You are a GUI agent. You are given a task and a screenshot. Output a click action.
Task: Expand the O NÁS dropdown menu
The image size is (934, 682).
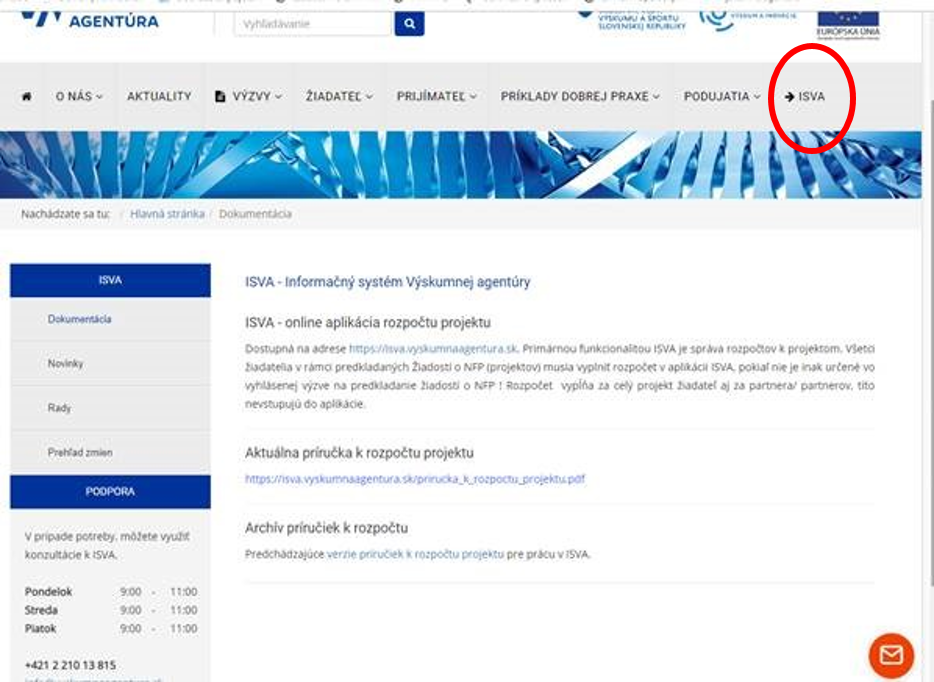[x=79, y=97]
